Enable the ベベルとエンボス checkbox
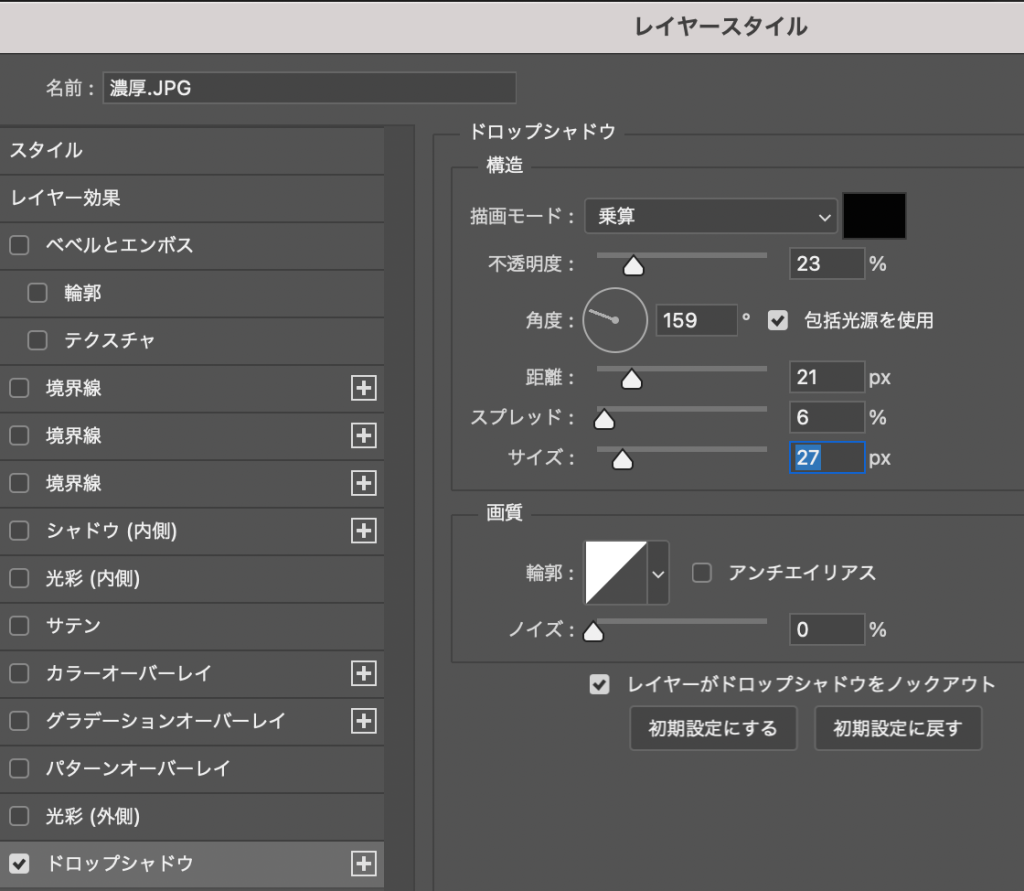Image resolution: width=1024 pixels, height=891 pixels. point(19,246)
